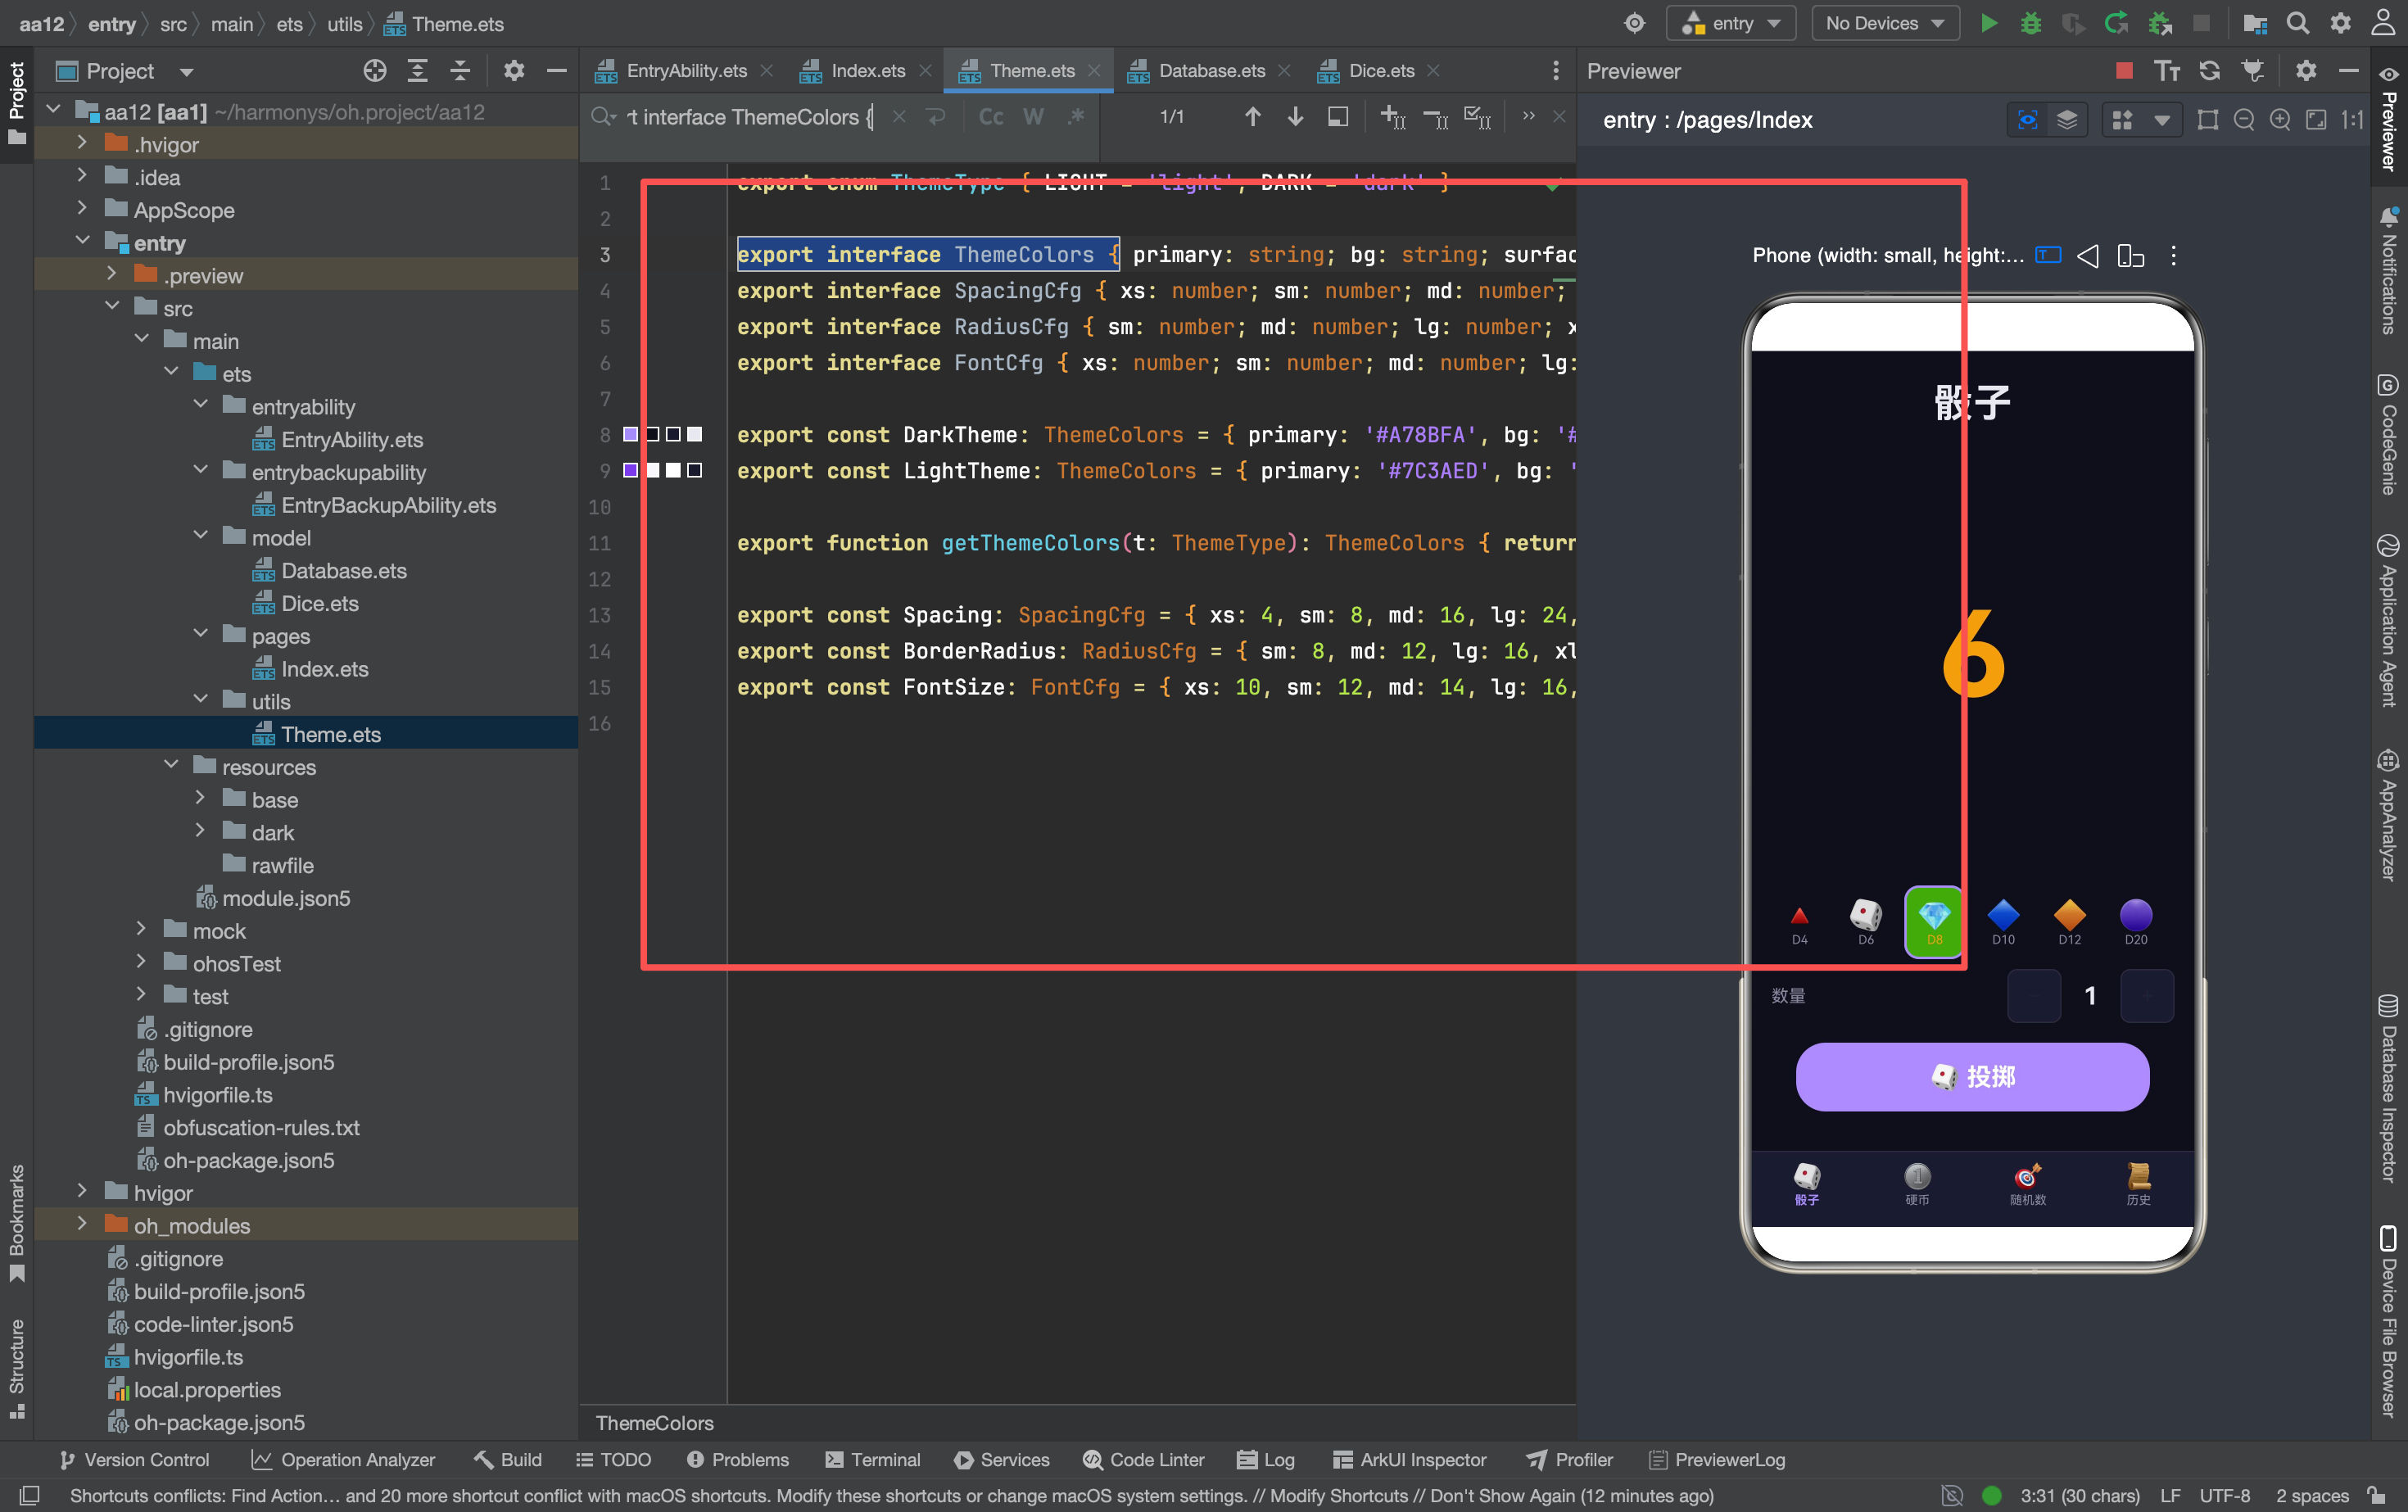Toggle the Regex search option
Viewport: 2408px width, 1512px height.
pyautogui.click(x=1076, y=117)
